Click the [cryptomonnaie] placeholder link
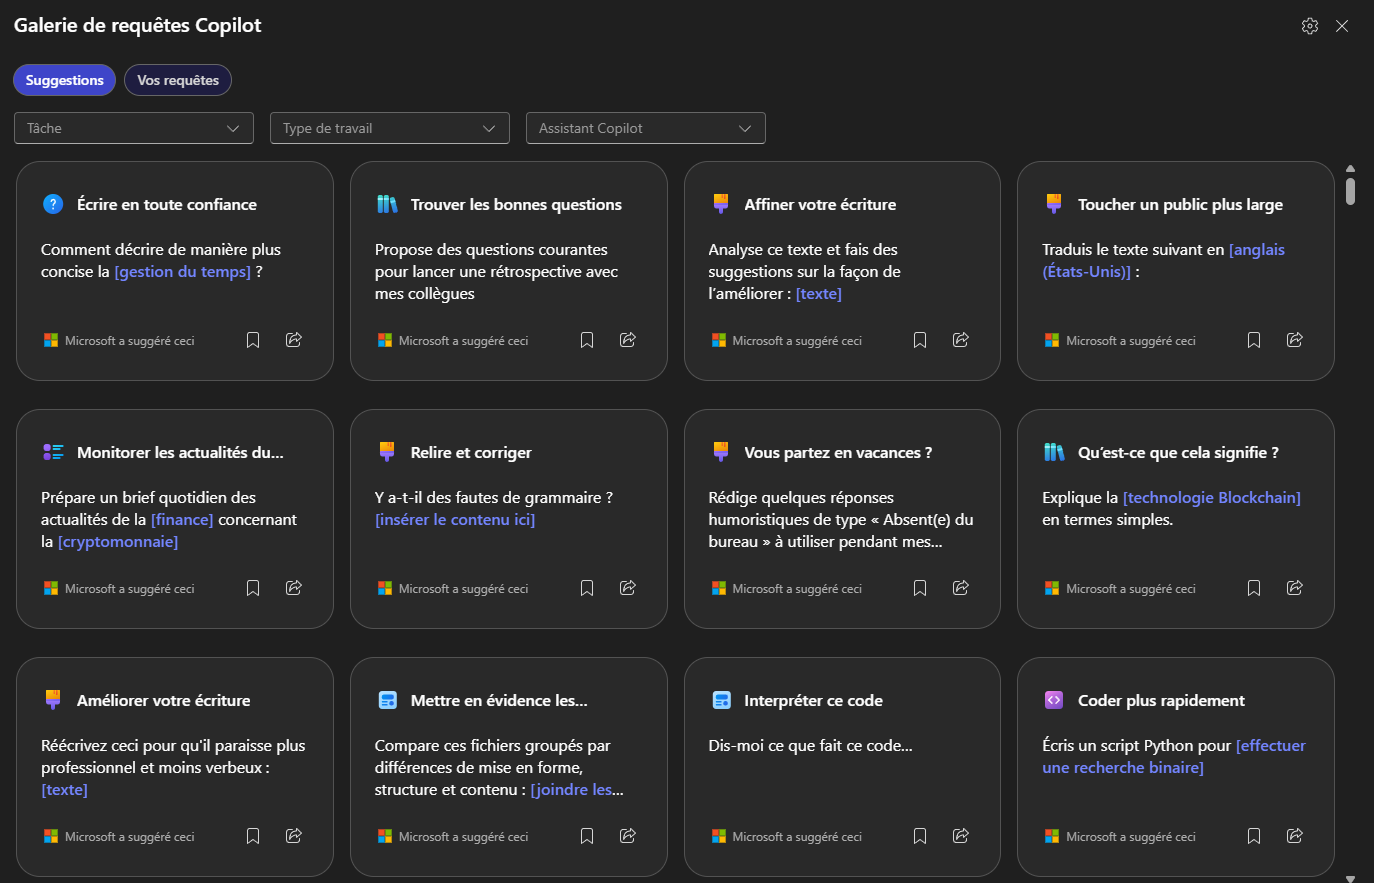The height and width of the screenshot is (883, 1374). click(x=118, y=542)
